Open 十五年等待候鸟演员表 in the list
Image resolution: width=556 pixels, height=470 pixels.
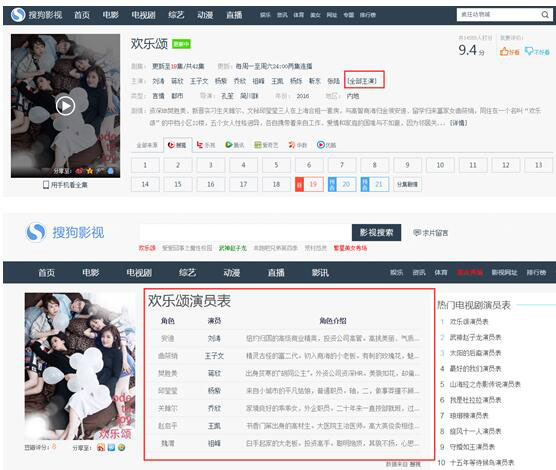coord(482,463)
